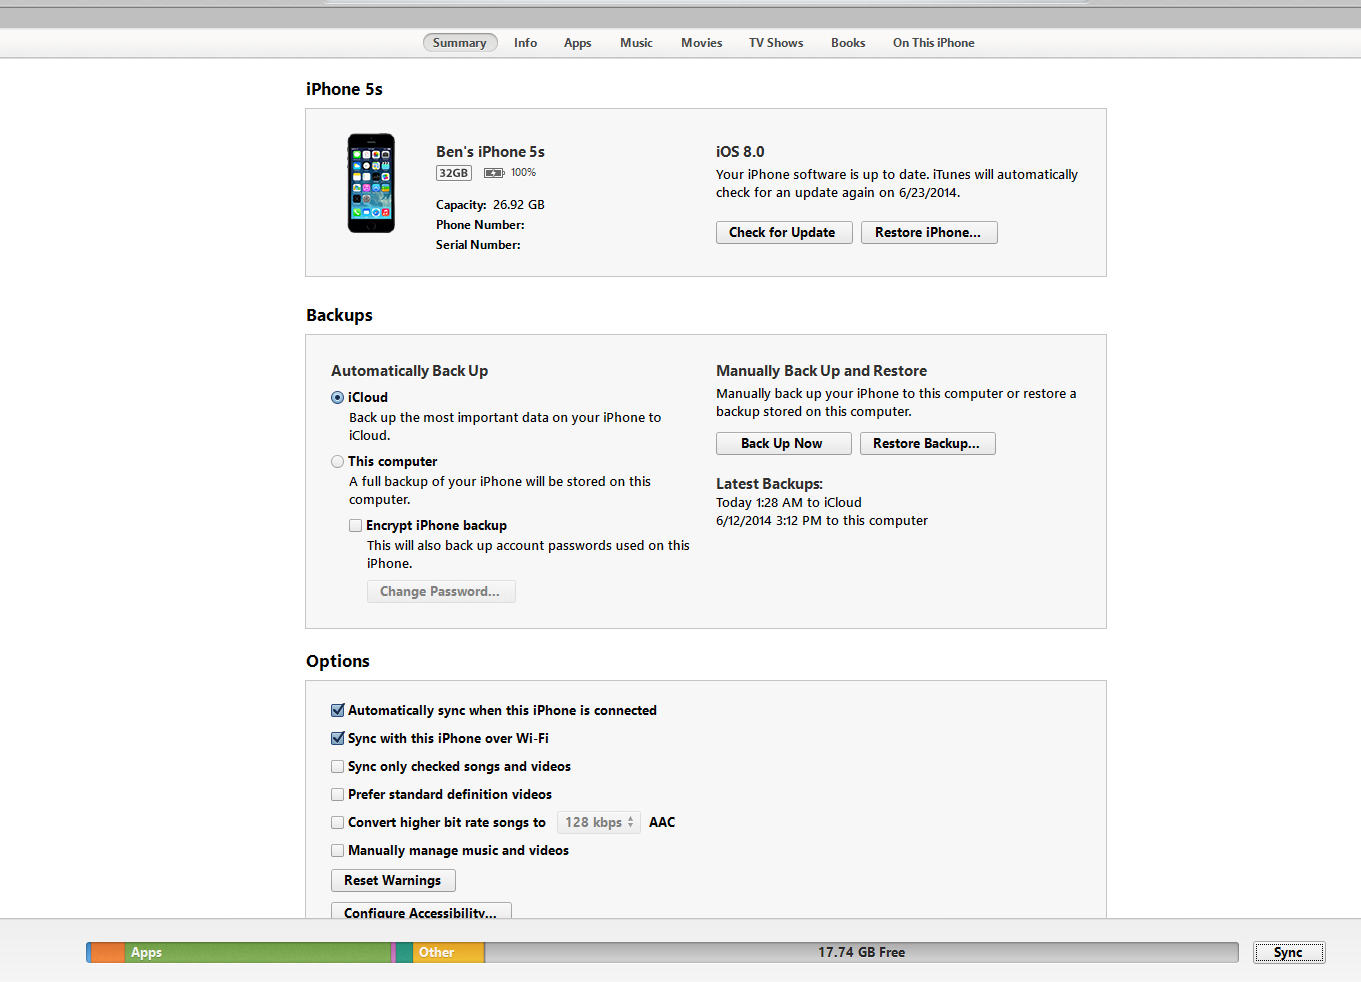Select This computer backup option

pos(337,461)
